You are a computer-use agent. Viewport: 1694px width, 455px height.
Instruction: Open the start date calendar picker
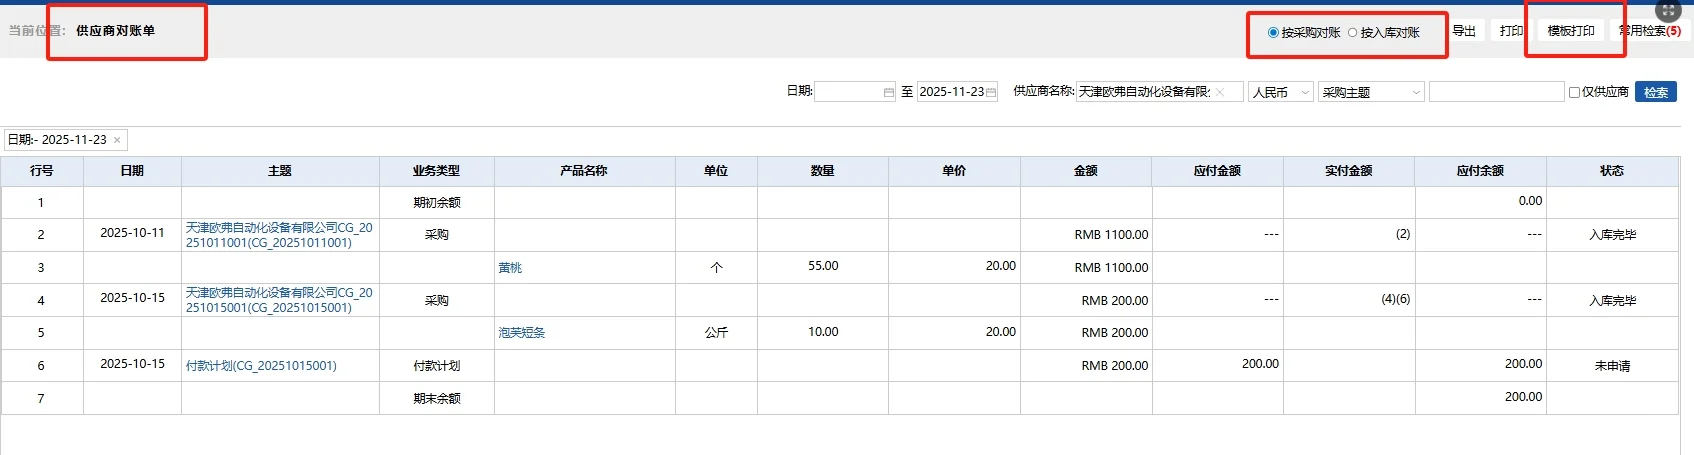(889, 92)
